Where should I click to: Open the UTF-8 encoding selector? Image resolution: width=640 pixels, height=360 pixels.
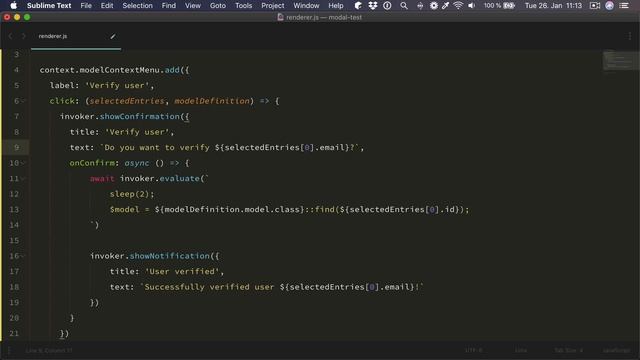(x=473, y=350)
